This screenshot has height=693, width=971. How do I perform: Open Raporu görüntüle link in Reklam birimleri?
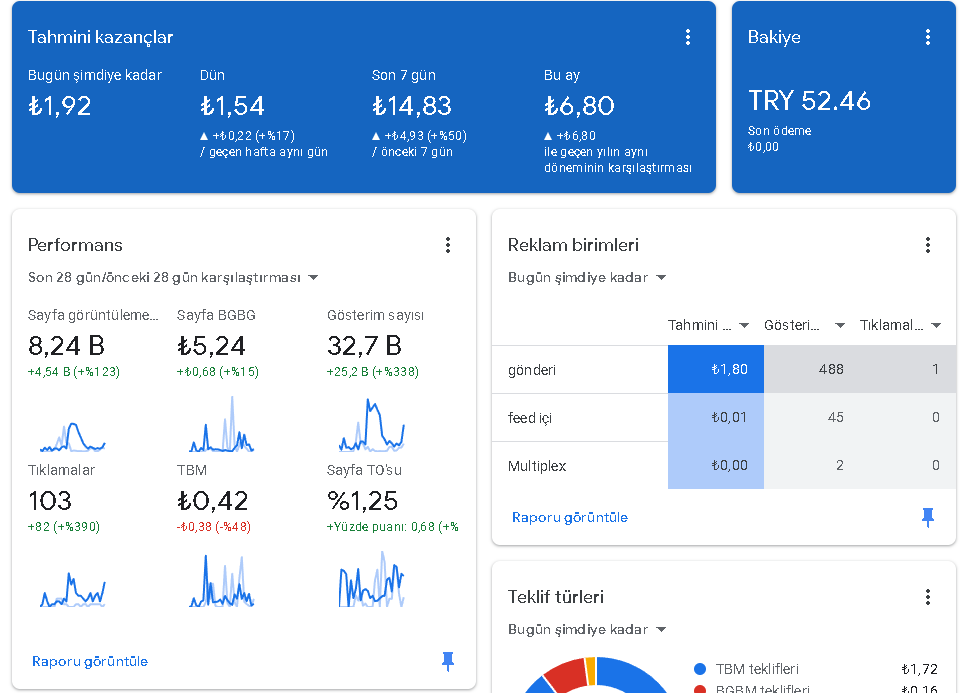click(570, 517)
